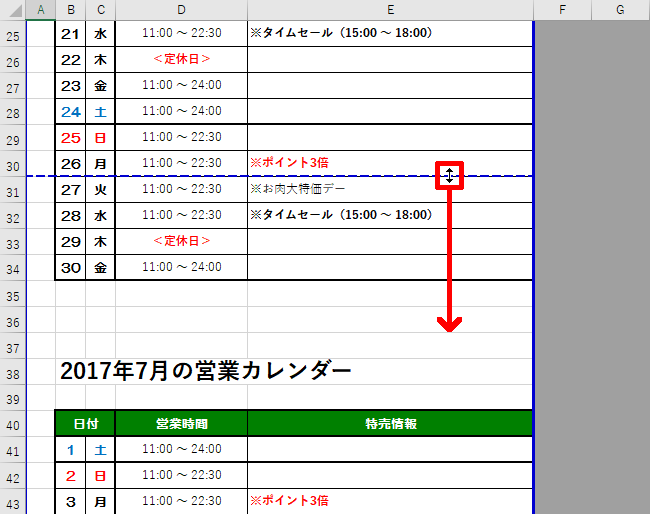Click weekday cell 水 in row 25
This screenshot has width=650, height=514.
tap(100, 34)
